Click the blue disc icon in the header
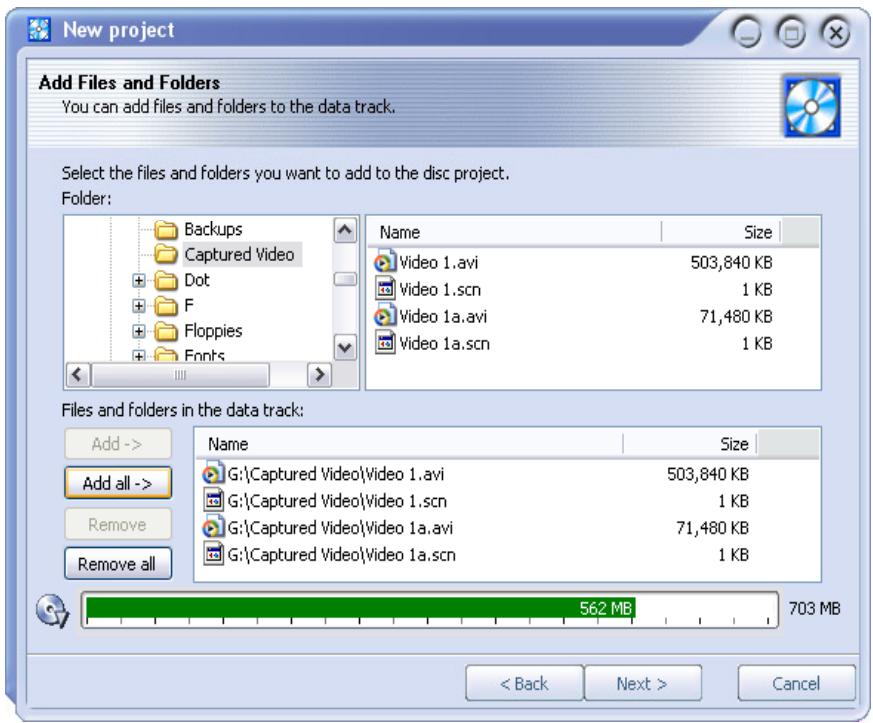This screenshot has height=723, width=873. [x=812, y=107]
